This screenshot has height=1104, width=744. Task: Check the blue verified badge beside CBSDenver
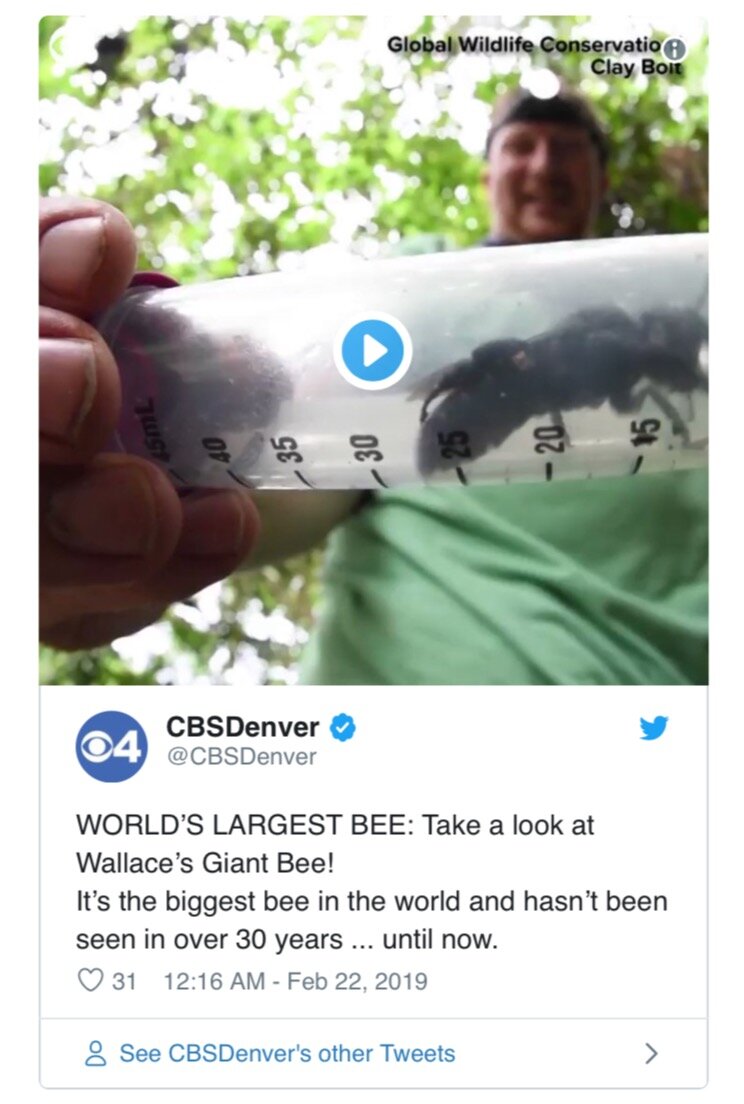(342, 727)
